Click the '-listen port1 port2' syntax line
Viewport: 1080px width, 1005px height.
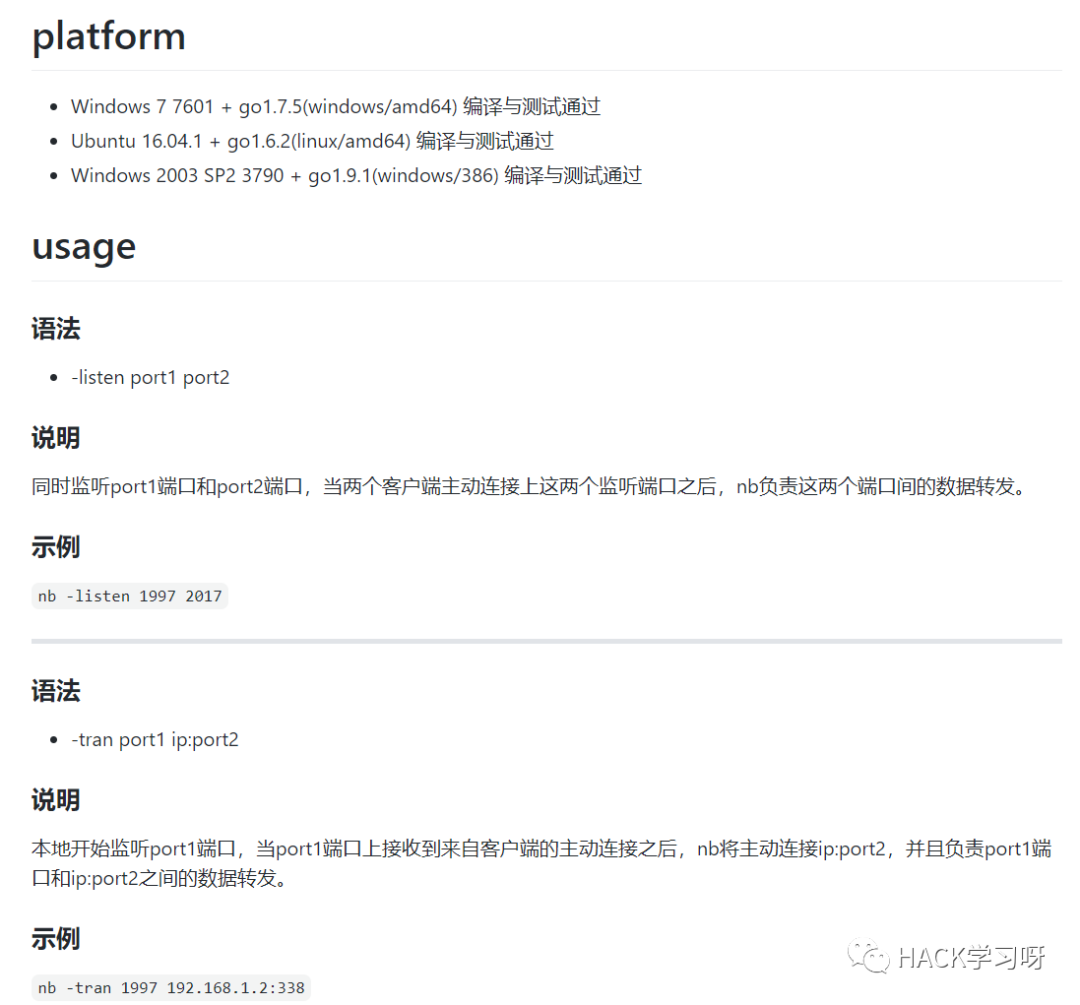coord(150,377)
